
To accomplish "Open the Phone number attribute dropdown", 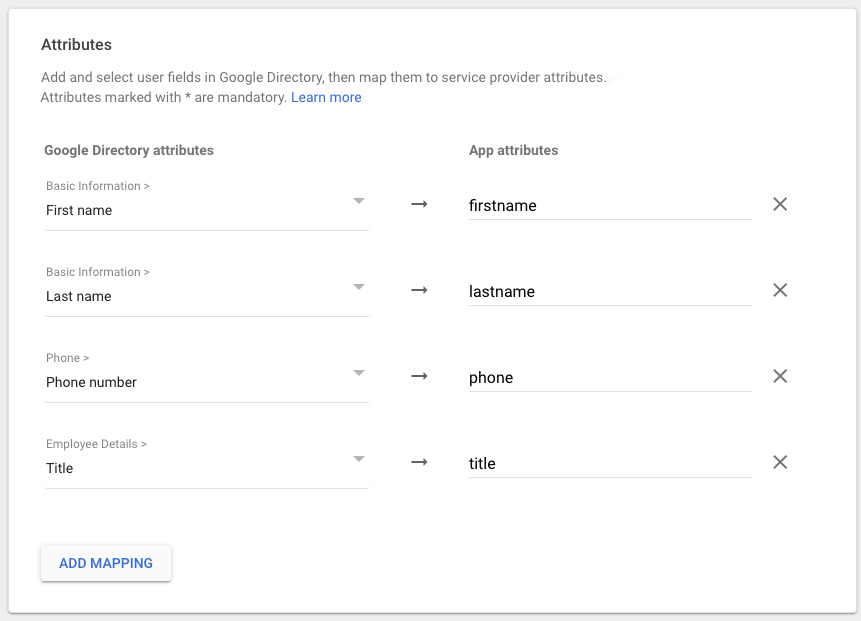I will 206,375.
